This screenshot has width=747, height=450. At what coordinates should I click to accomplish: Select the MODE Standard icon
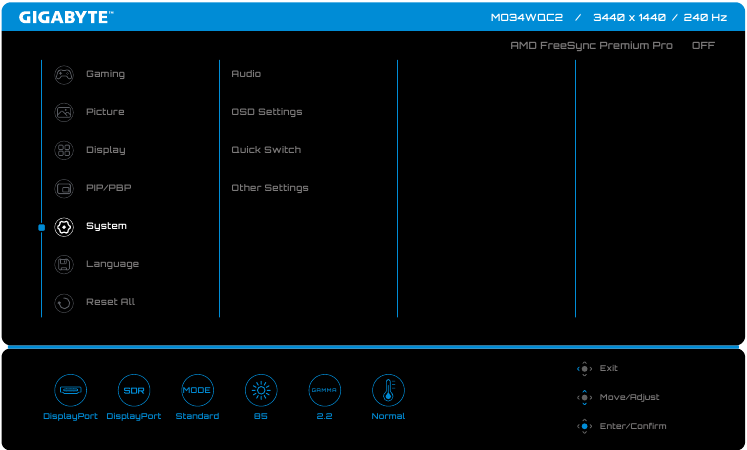point(197,390)
